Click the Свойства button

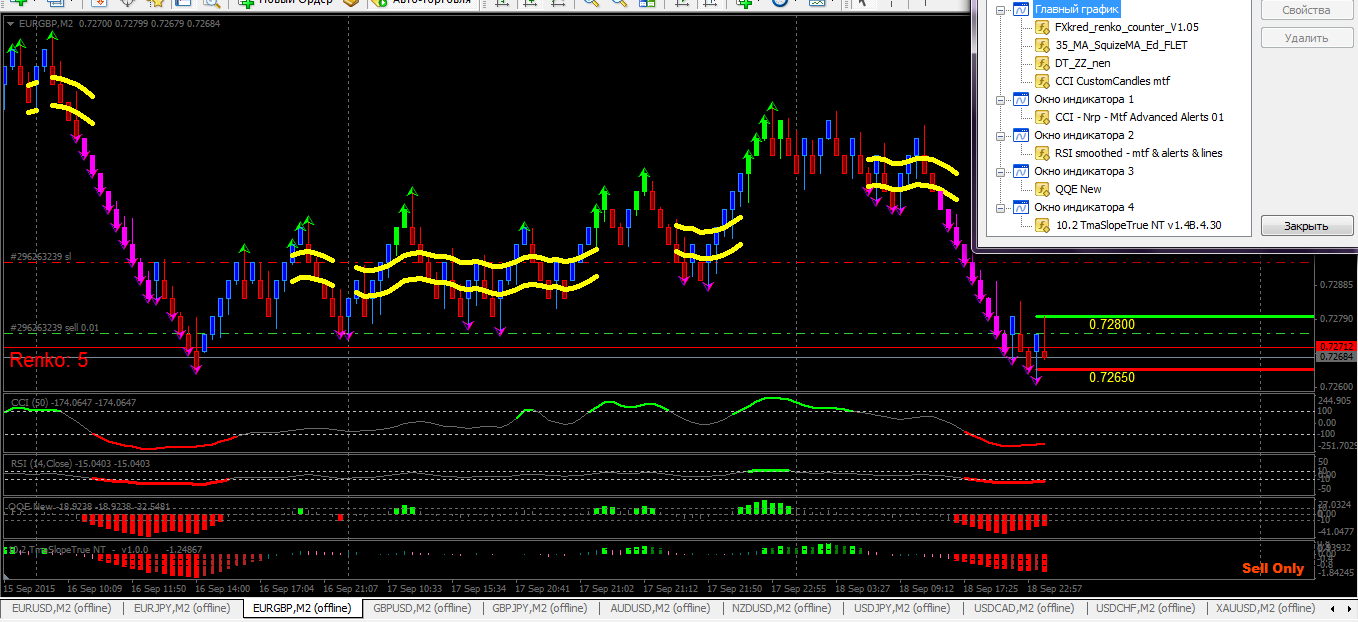click(x=1307, y=10)
